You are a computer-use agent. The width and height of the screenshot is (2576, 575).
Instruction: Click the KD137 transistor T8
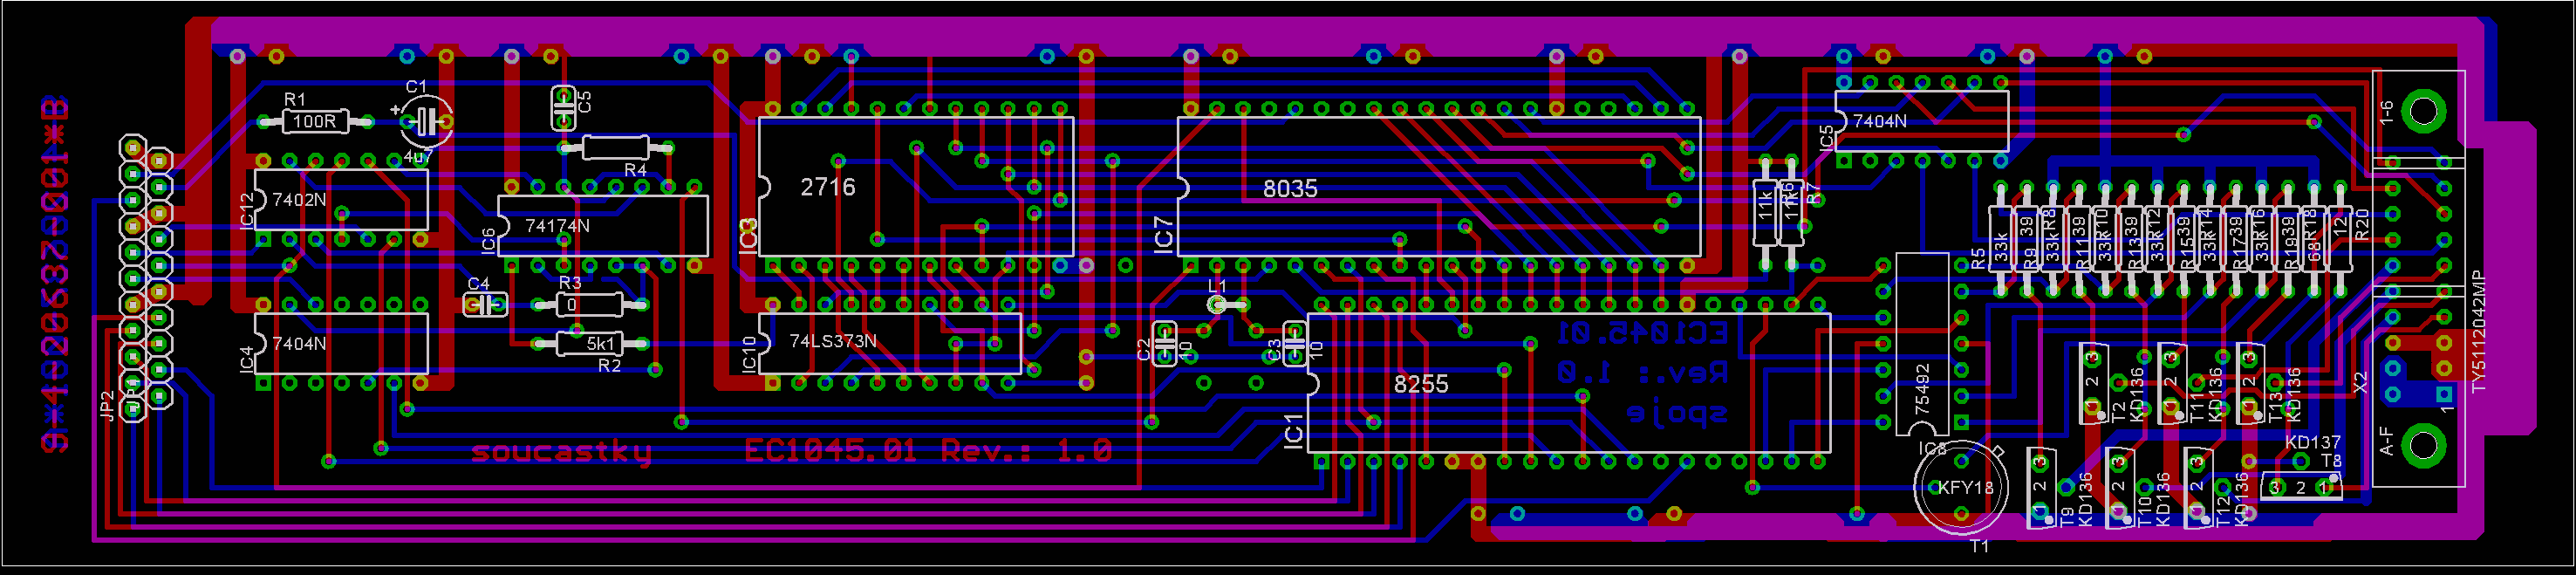(2300, 487)
